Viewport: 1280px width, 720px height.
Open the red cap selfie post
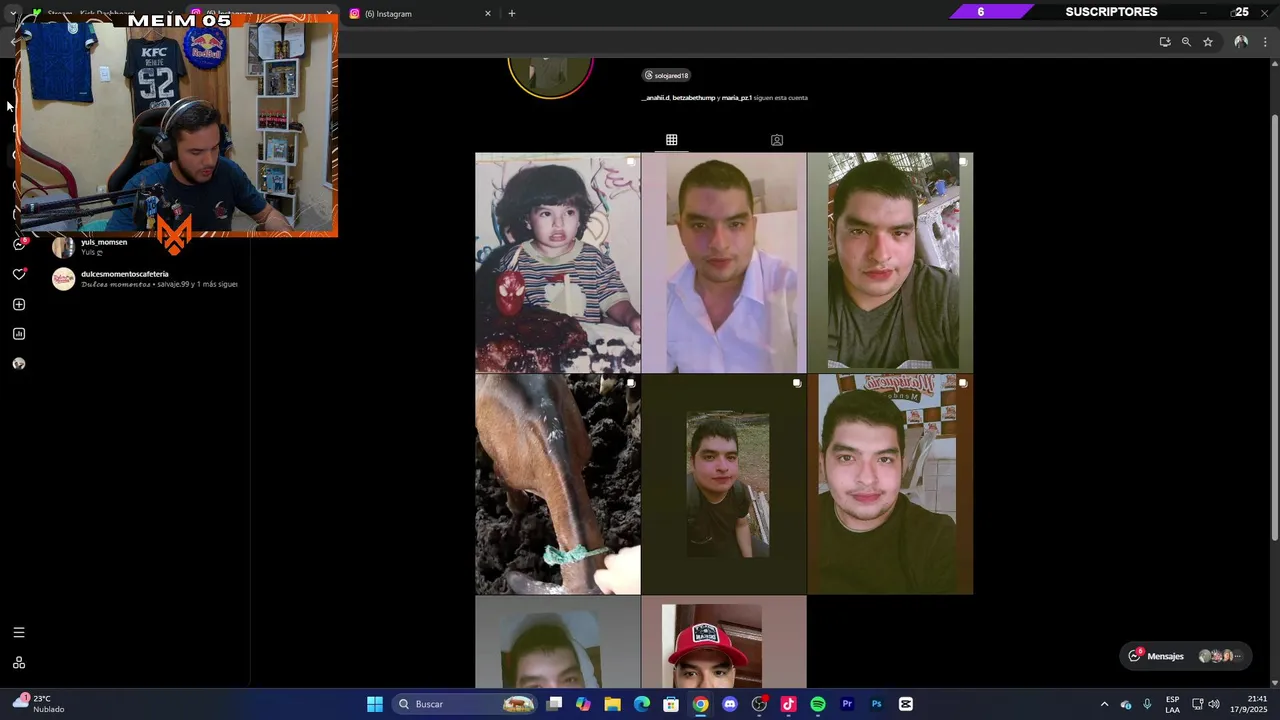click(724, 642)
